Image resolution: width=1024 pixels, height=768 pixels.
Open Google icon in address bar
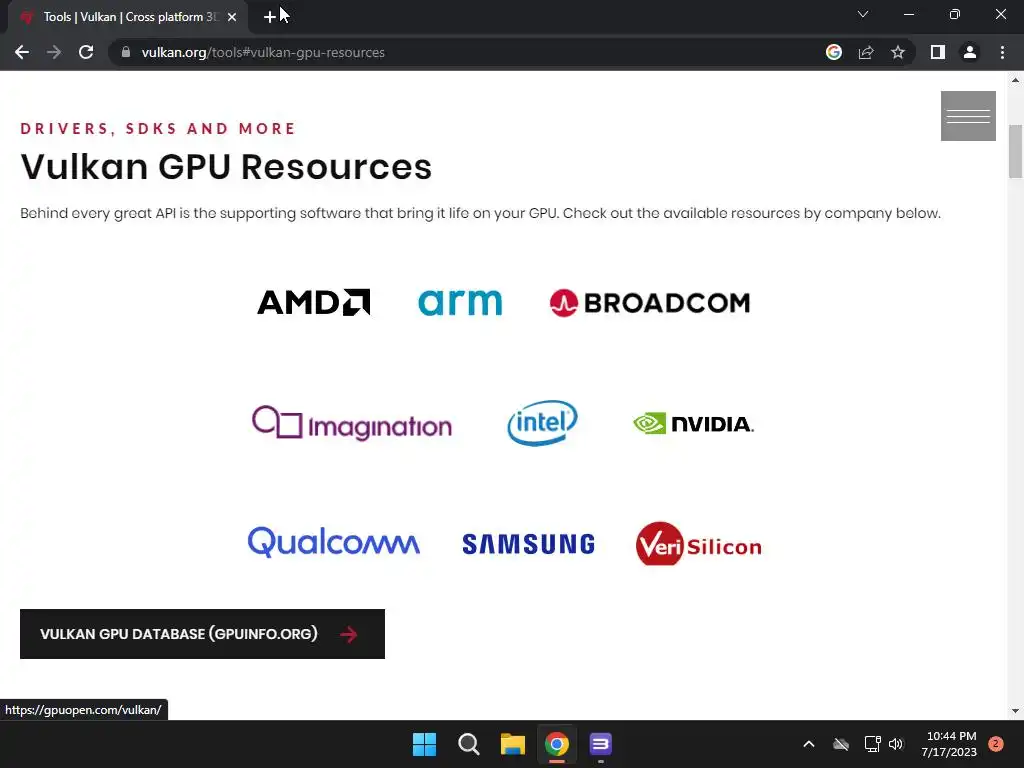tap(834, 52)
